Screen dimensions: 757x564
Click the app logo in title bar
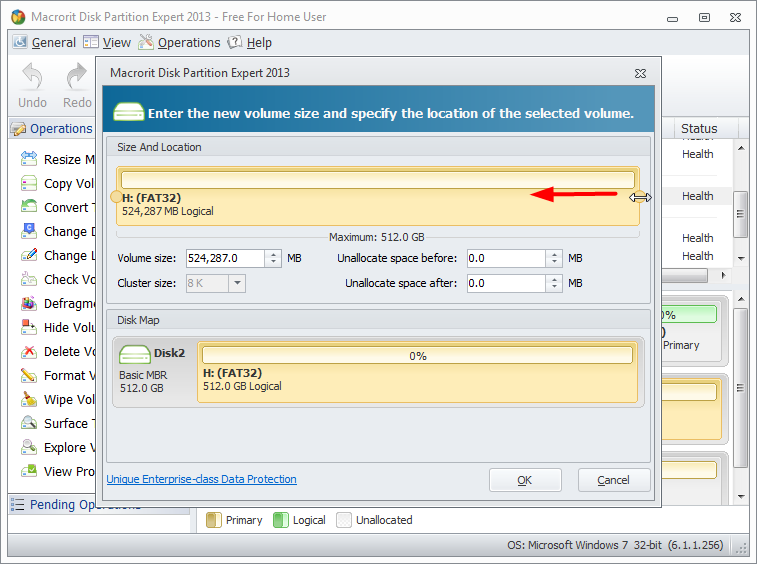click(x=18, y=17)
